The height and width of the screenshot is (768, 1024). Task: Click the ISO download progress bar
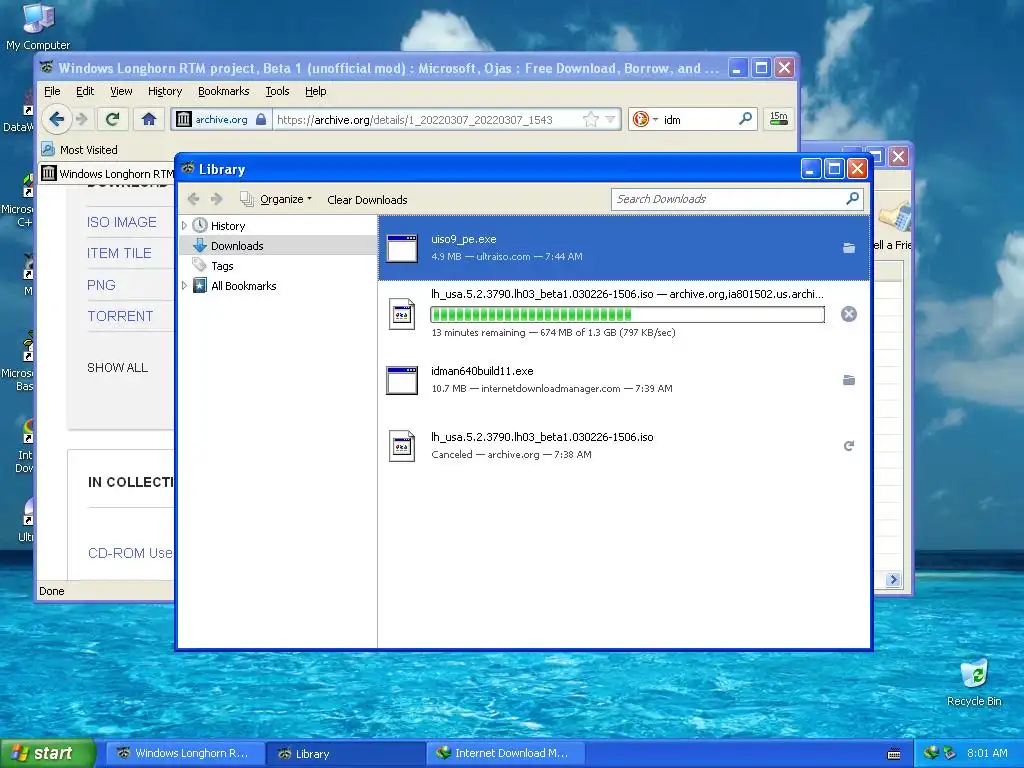coord(627,315)
